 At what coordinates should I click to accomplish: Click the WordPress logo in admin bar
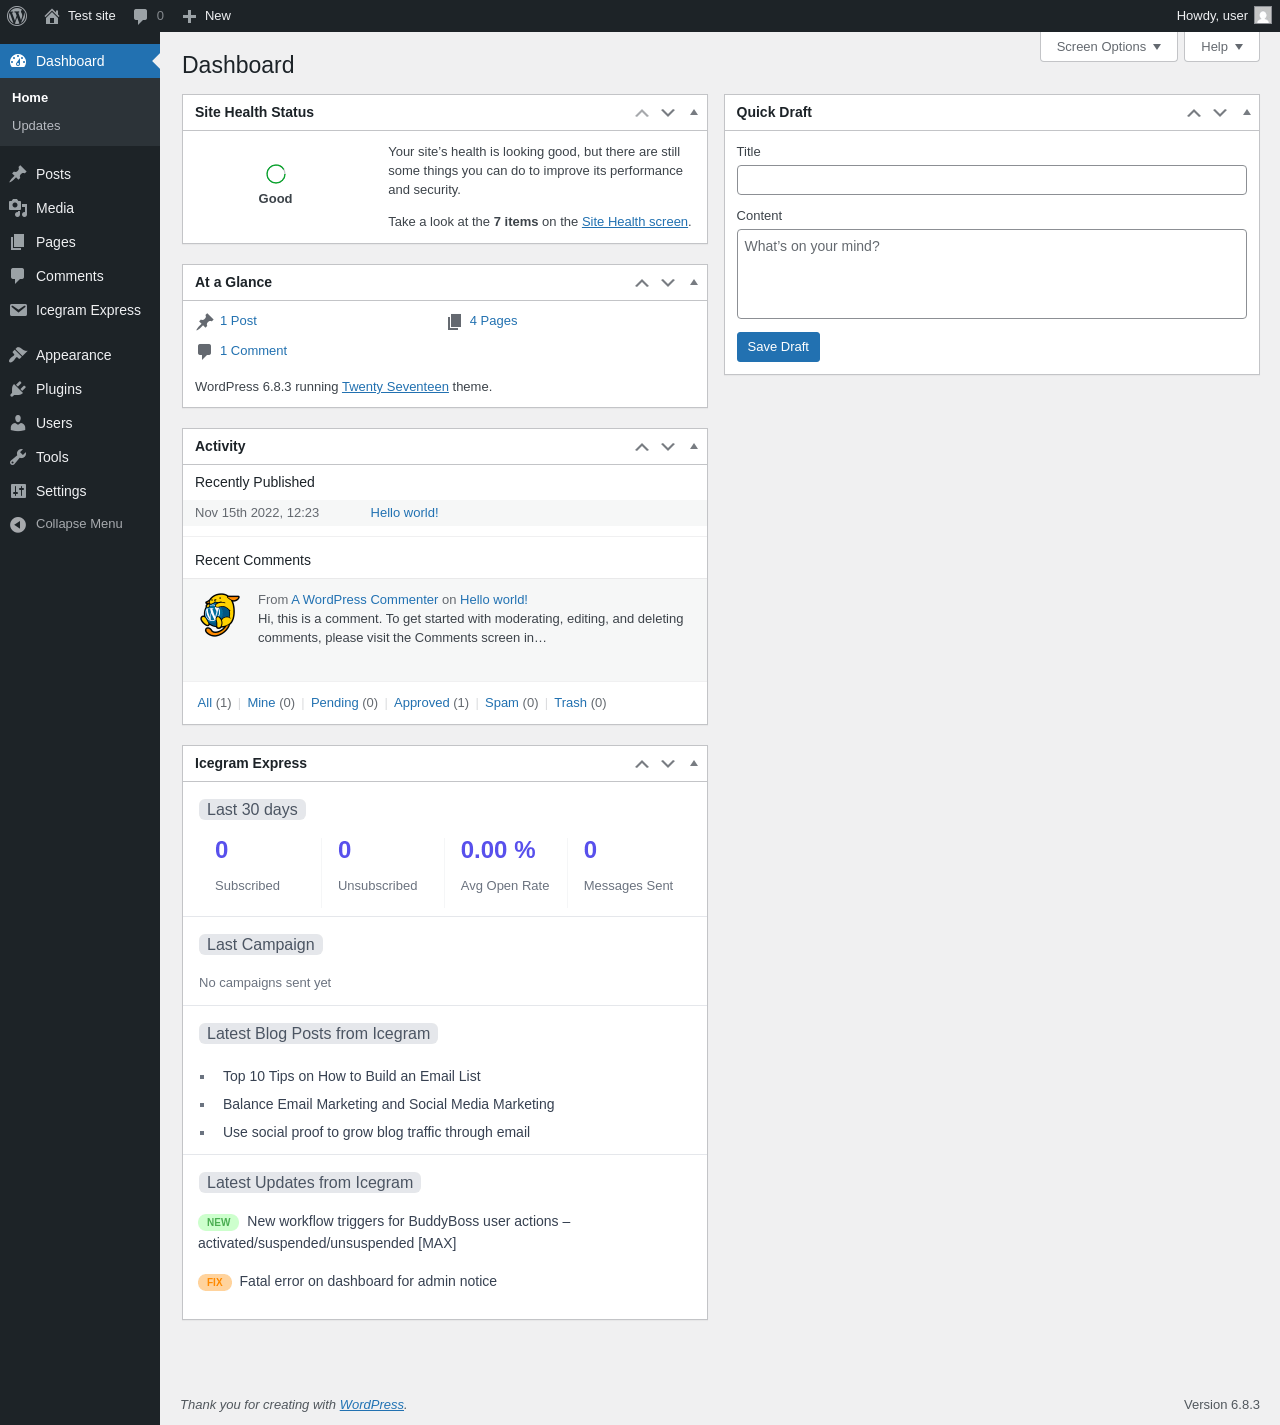tap(17, 16)
